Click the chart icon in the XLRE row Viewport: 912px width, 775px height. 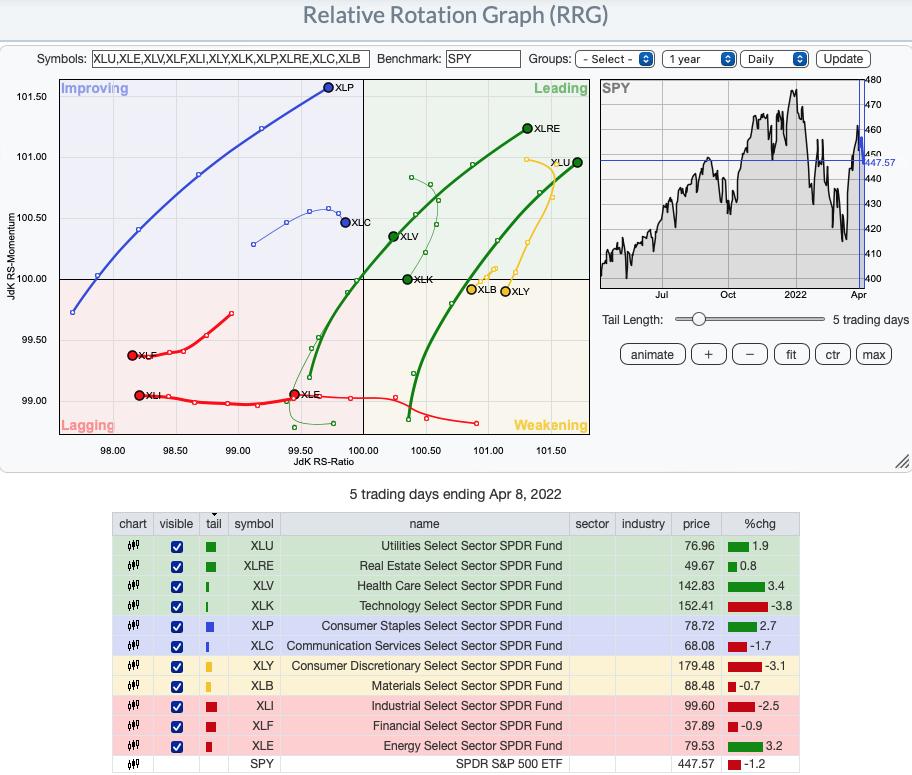132,566
